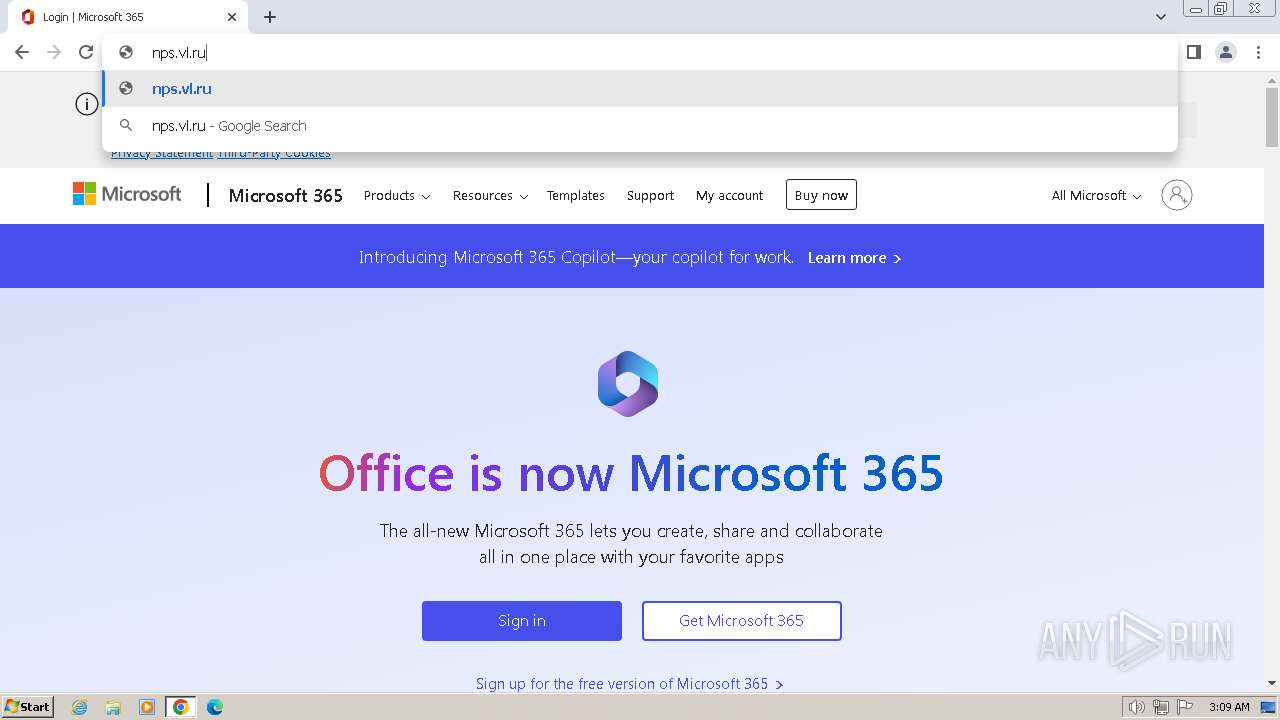Click the sign-in account avatar icon
This screenshot has height=720, width=1280.
[1177, 195]
